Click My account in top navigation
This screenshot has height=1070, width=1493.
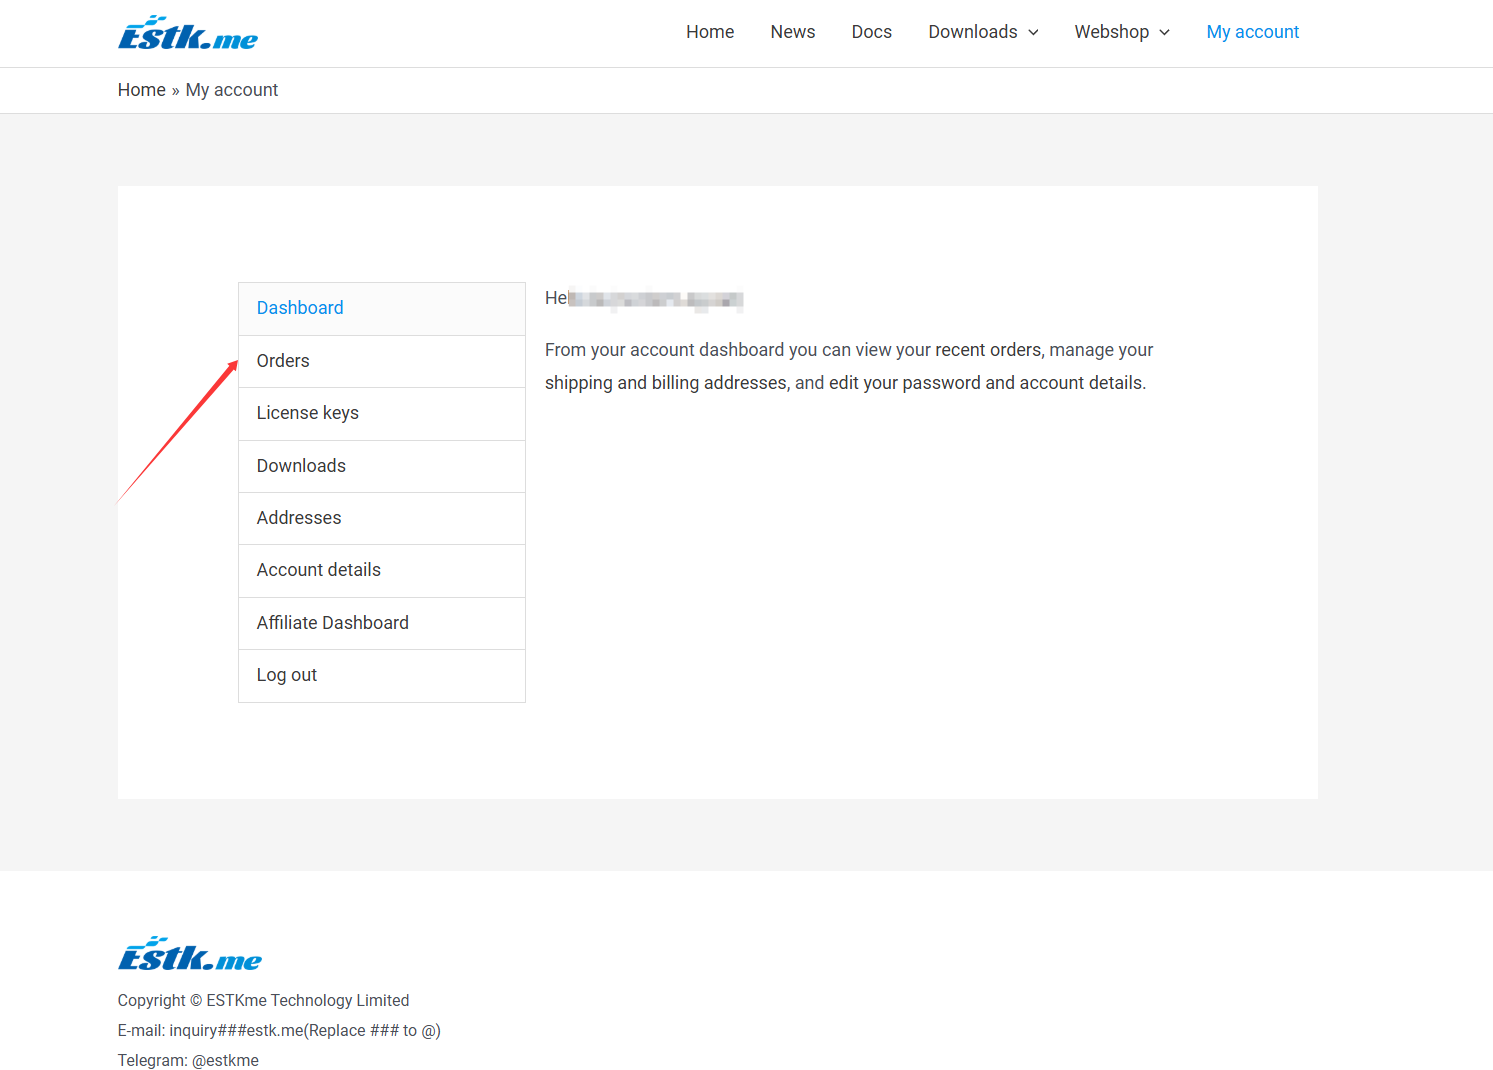[1252, 32]
